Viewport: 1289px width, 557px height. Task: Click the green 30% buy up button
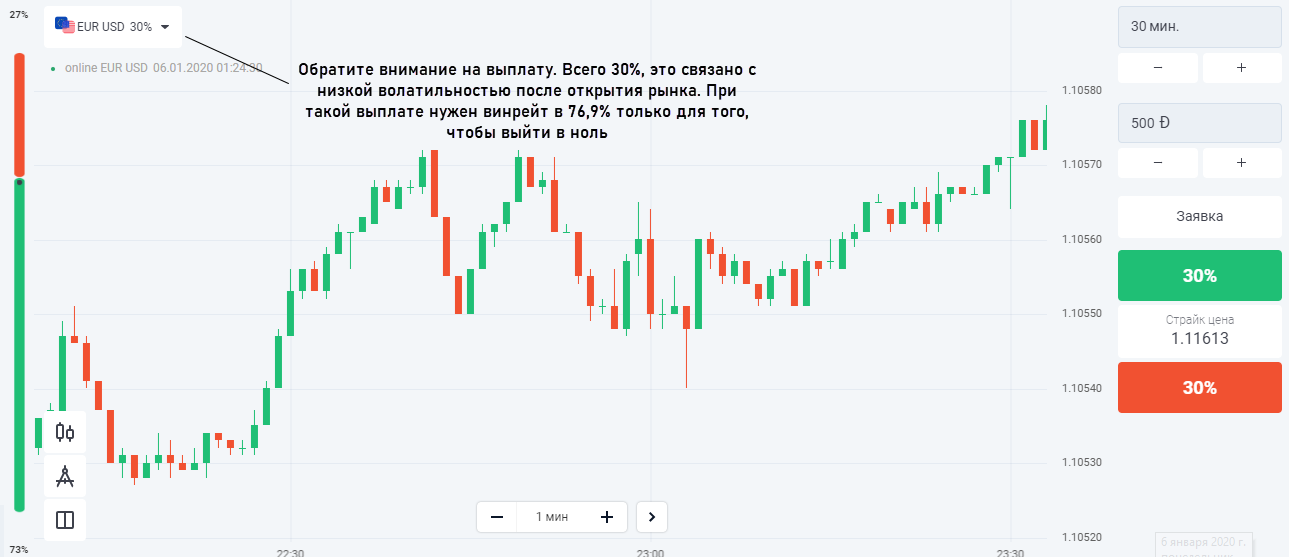click(1199, 275)
